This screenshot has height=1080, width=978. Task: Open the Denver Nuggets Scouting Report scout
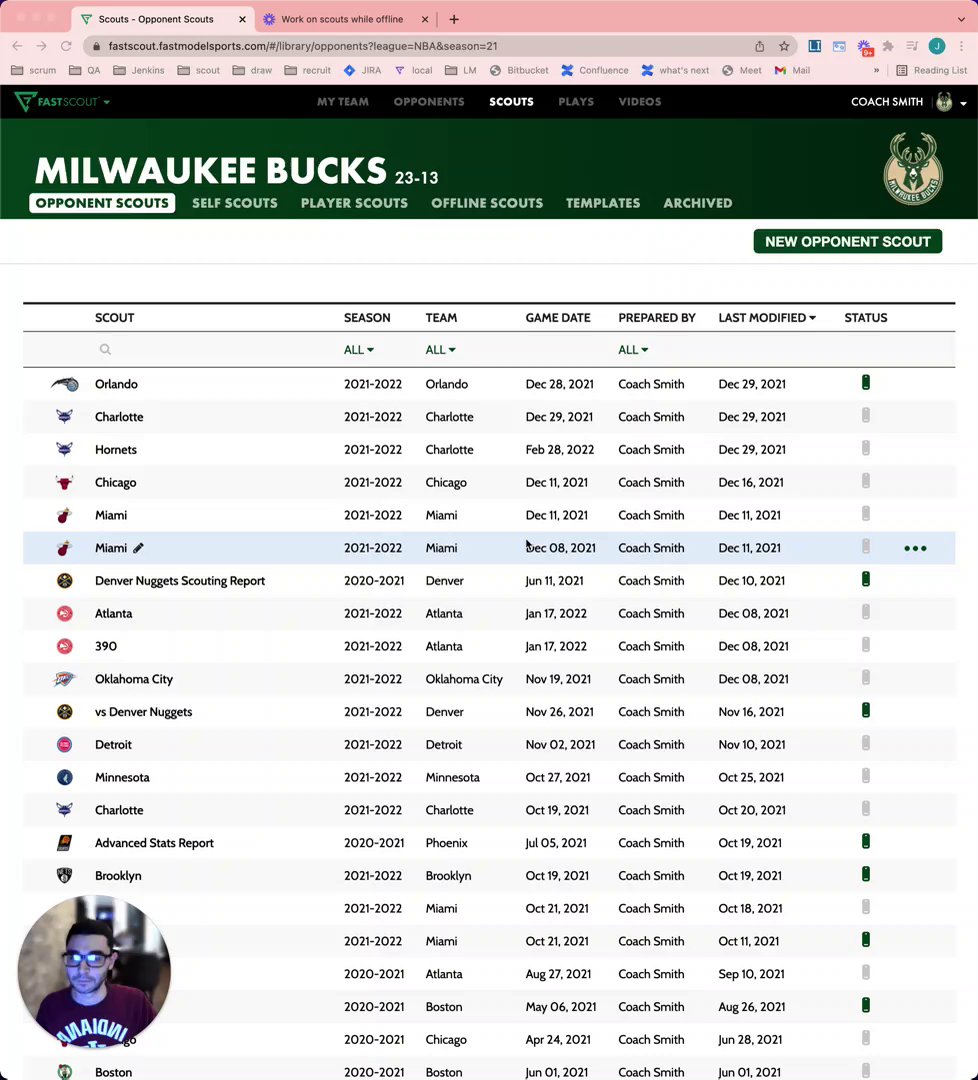point(180,581)
